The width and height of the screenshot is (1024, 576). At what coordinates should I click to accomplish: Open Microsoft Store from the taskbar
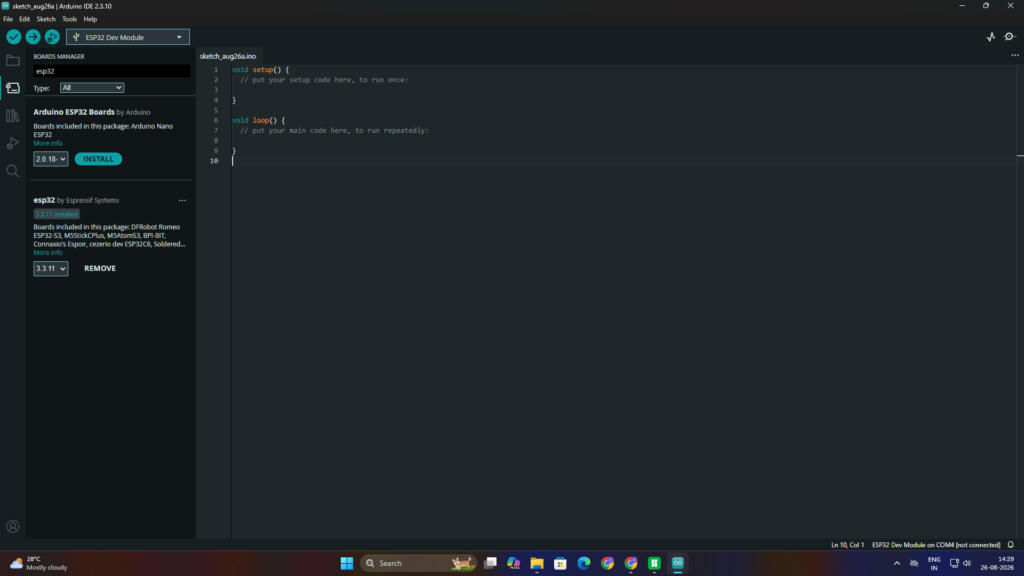560,563
